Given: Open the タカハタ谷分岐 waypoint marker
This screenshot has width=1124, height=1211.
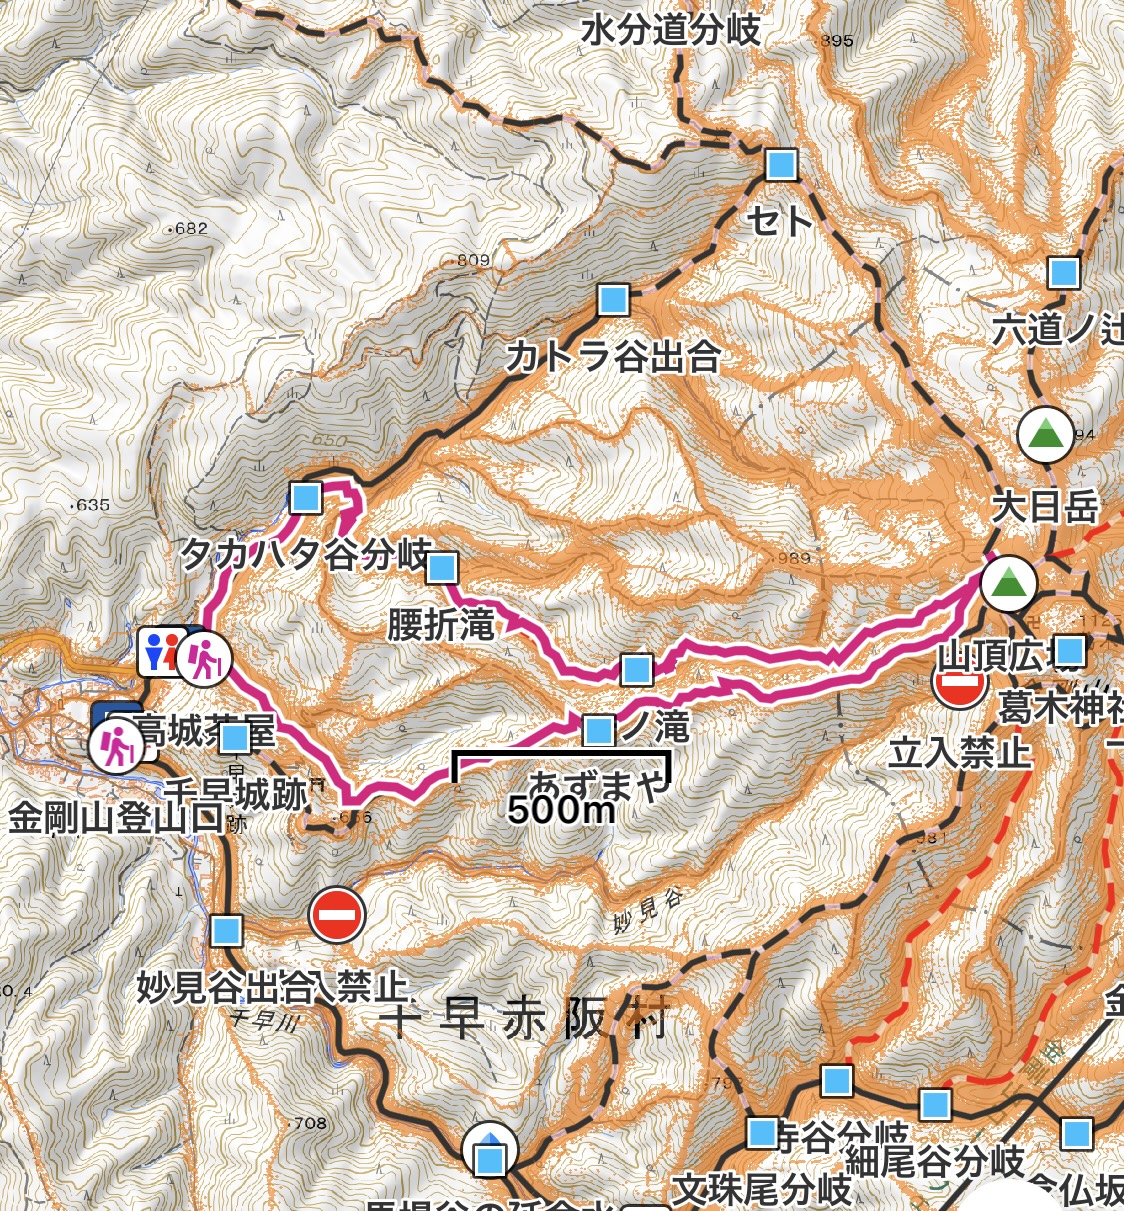Looking at the screenshot, I should coord(305,496).
